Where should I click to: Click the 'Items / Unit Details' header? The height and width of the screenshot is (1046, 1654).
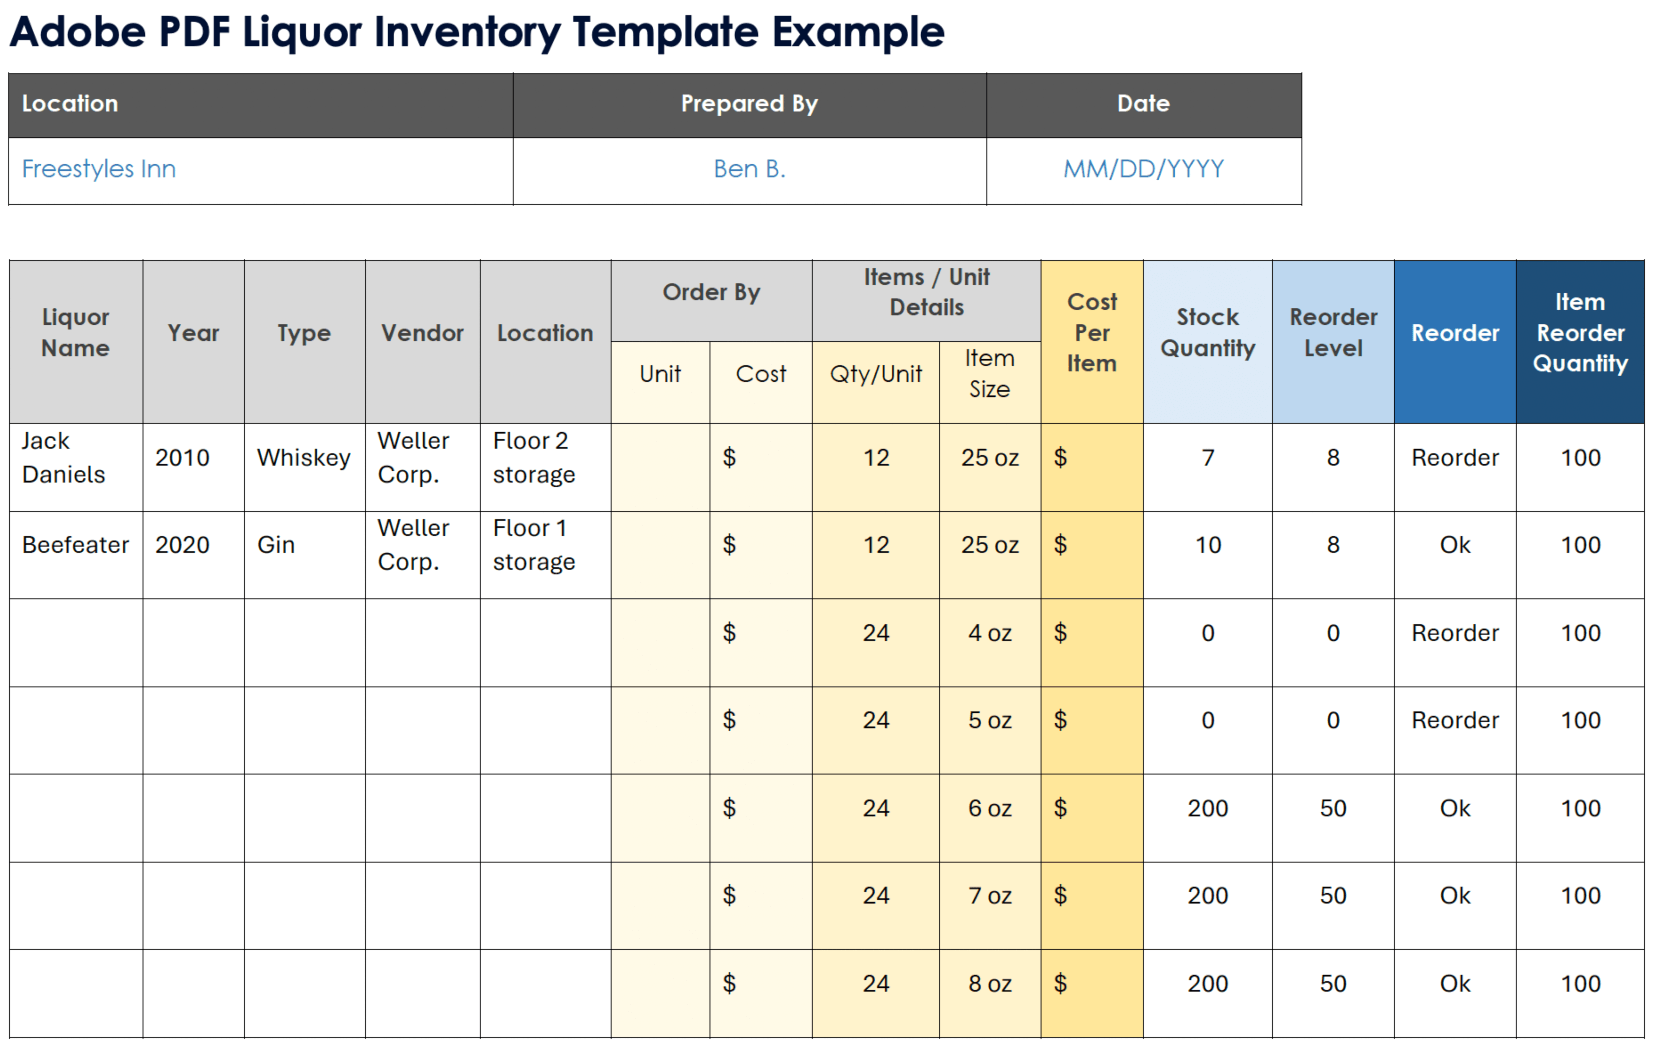click(926, 301)
